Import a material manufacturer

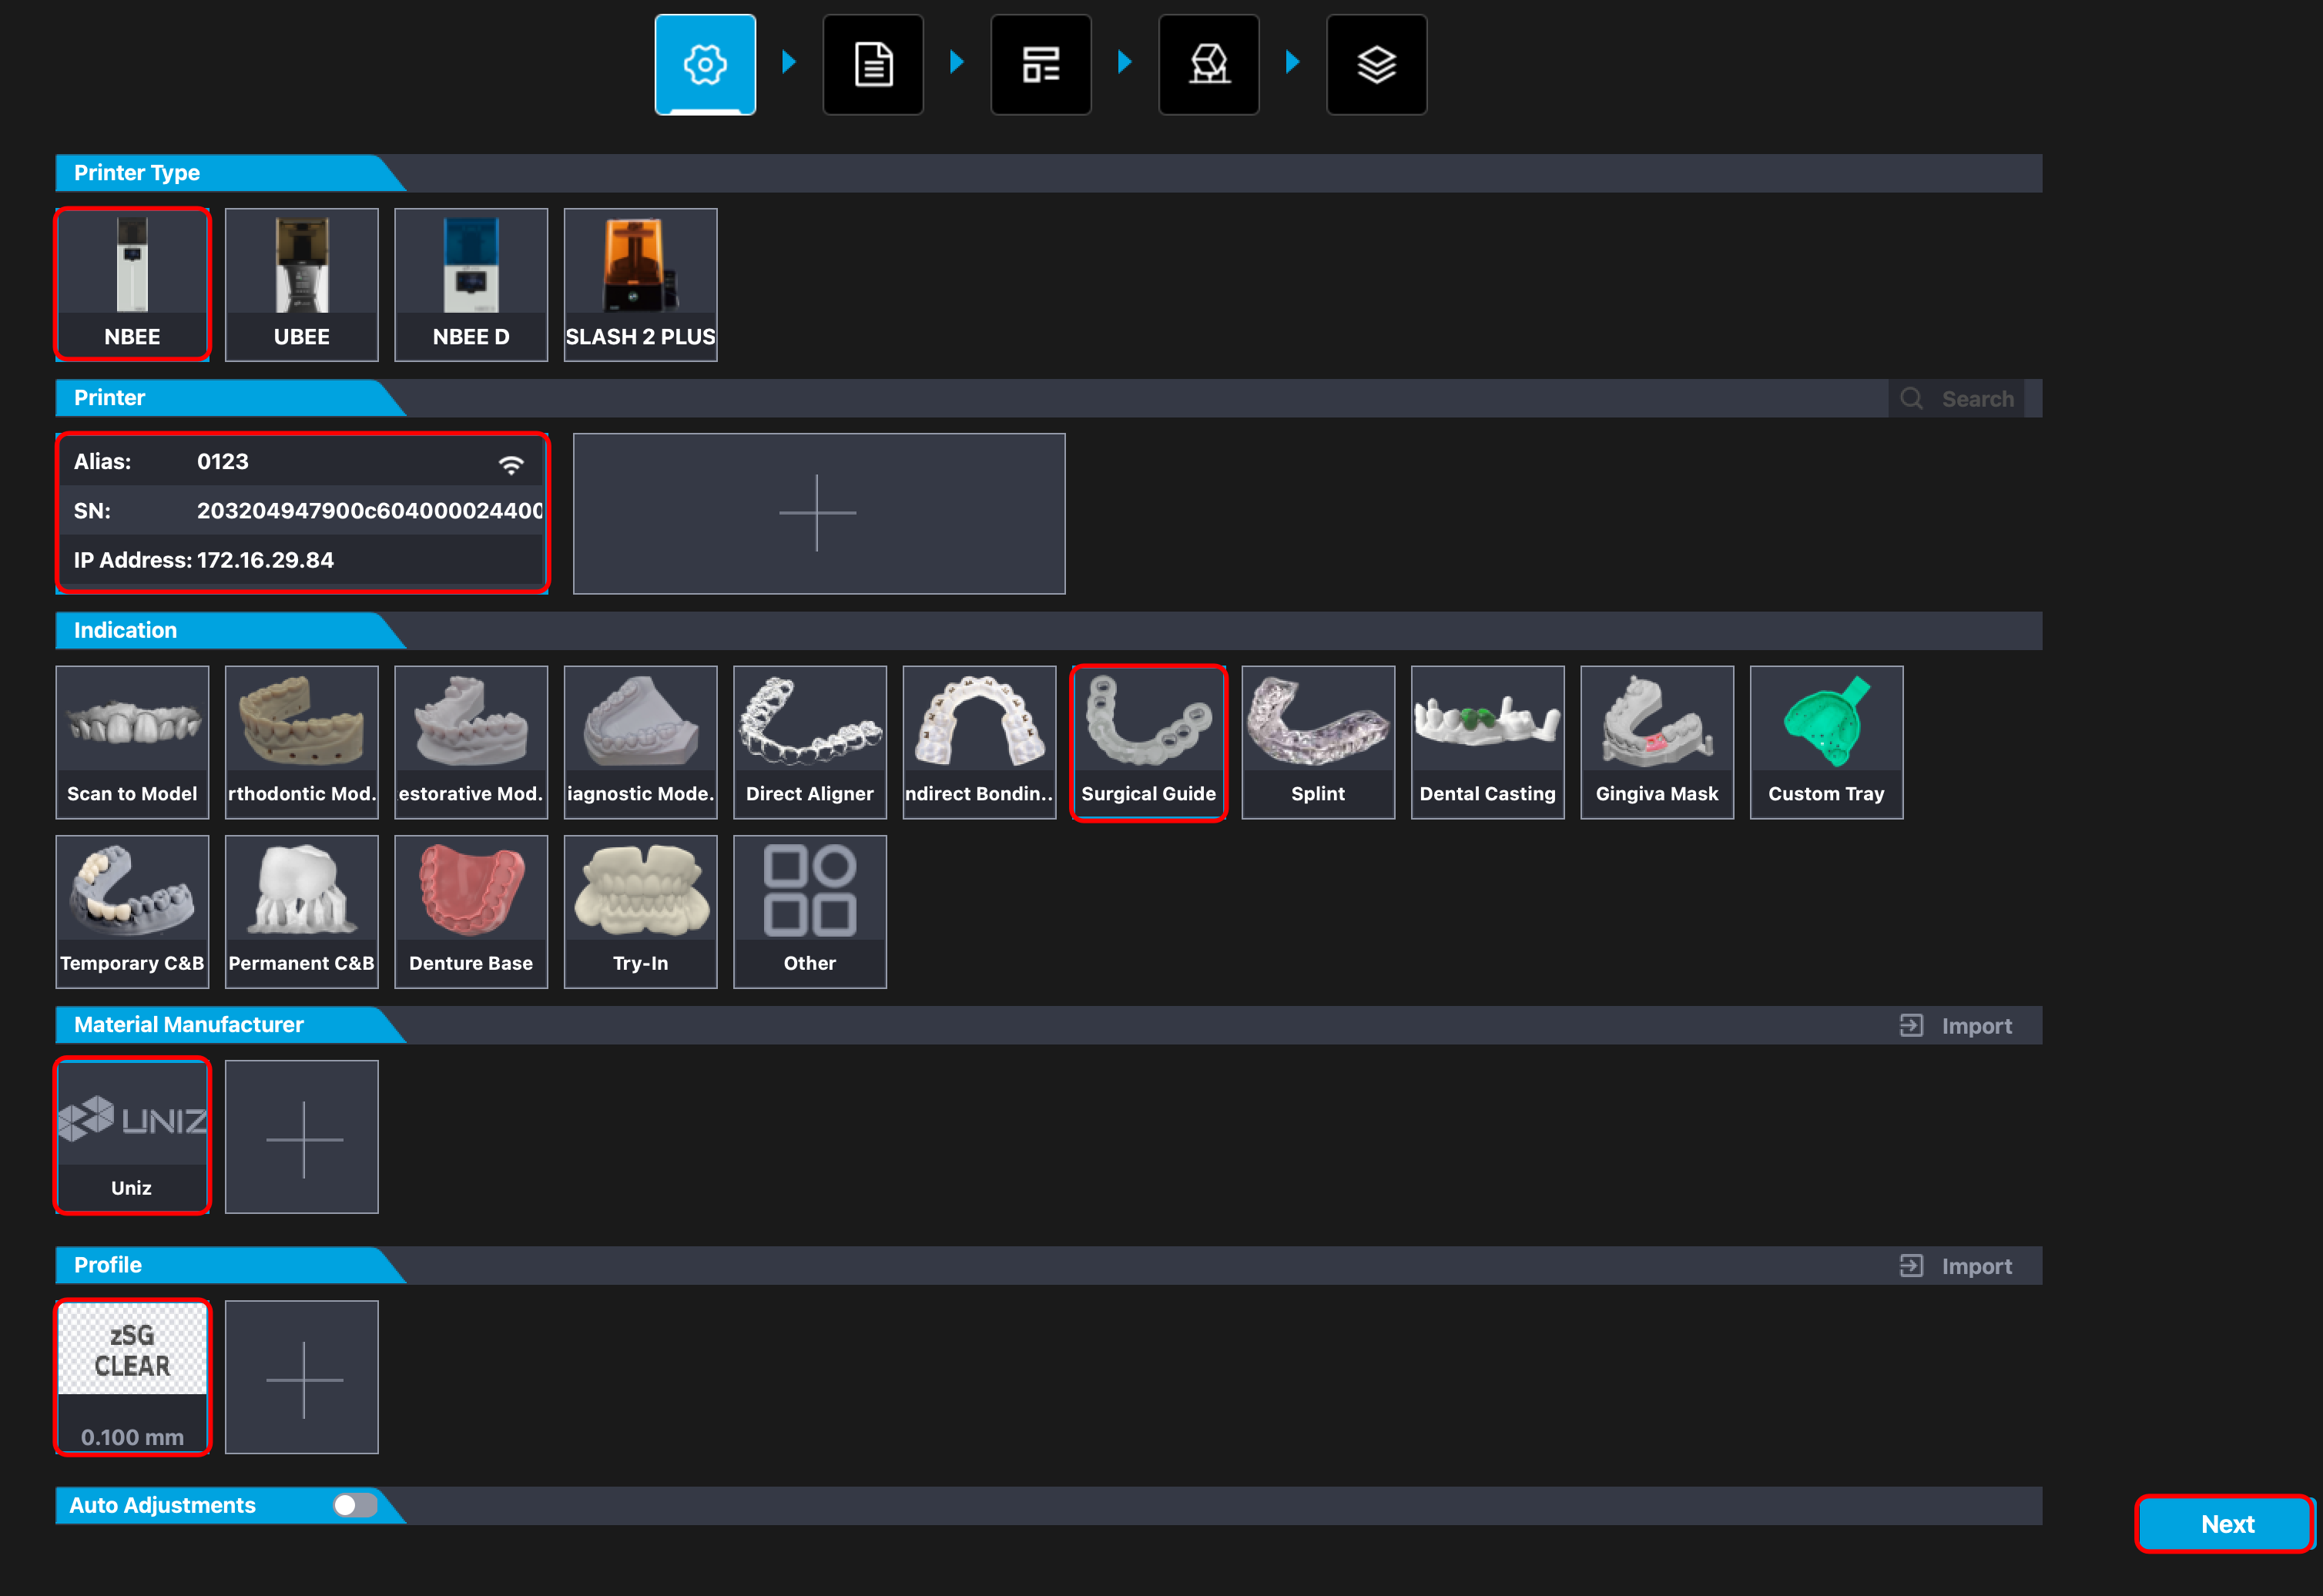click(1956, 1026)
